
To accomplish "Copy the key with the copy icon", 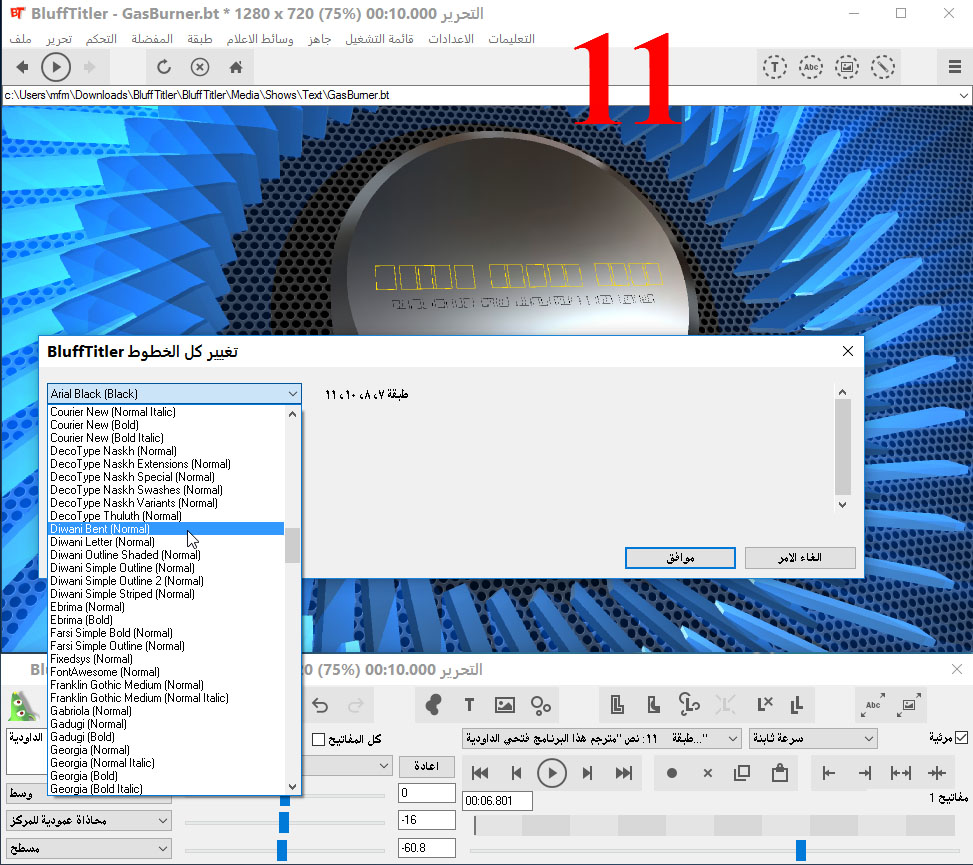I will 742,773.
